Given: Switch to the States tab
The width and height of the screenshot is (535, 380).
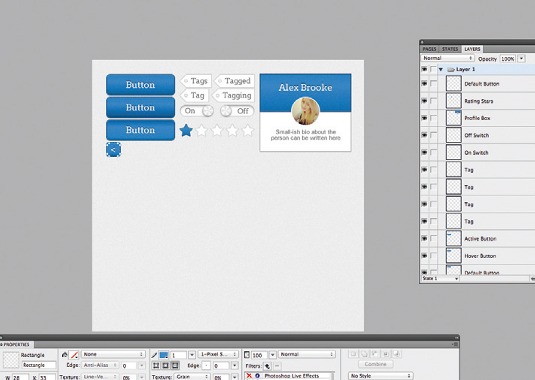Looking at the screenshot, I should [x=450, y=49].
